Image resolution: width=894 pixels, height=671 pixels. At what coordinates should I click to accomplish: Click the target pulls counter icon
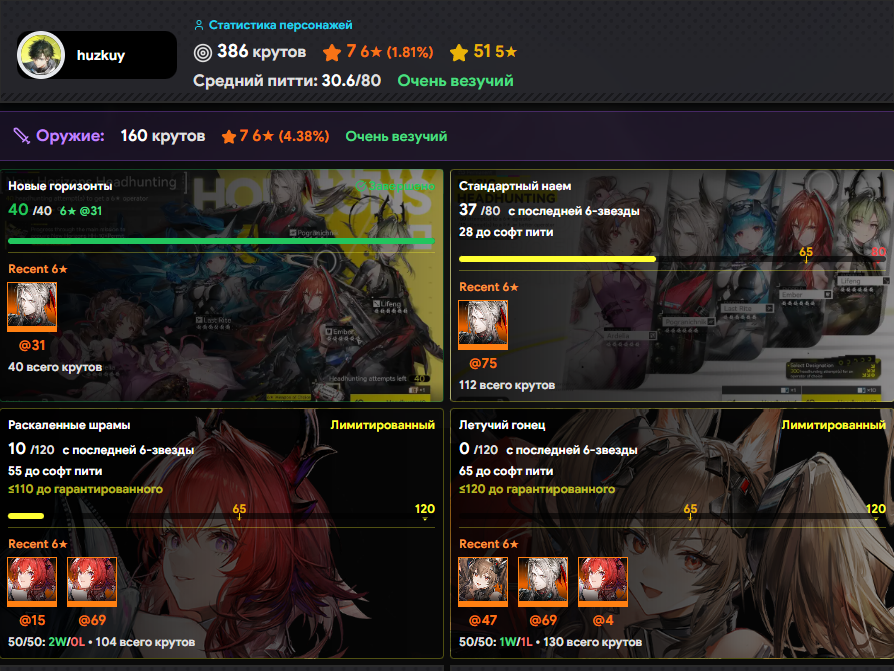pyautogui.click(x=203, y=52)
